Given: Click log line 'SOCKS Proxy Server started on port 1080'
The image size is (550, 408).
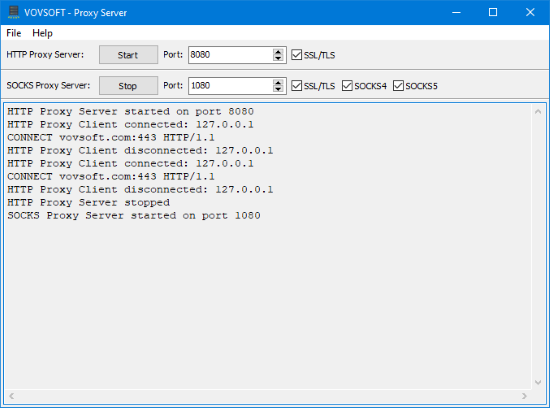Looking at the screenshot, I should coord(134,215).
